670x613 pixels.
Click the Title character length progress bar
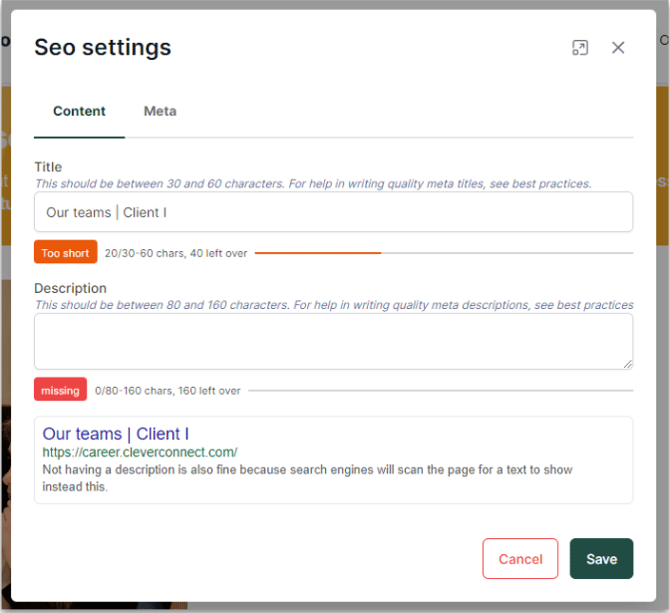click(443, 253)
